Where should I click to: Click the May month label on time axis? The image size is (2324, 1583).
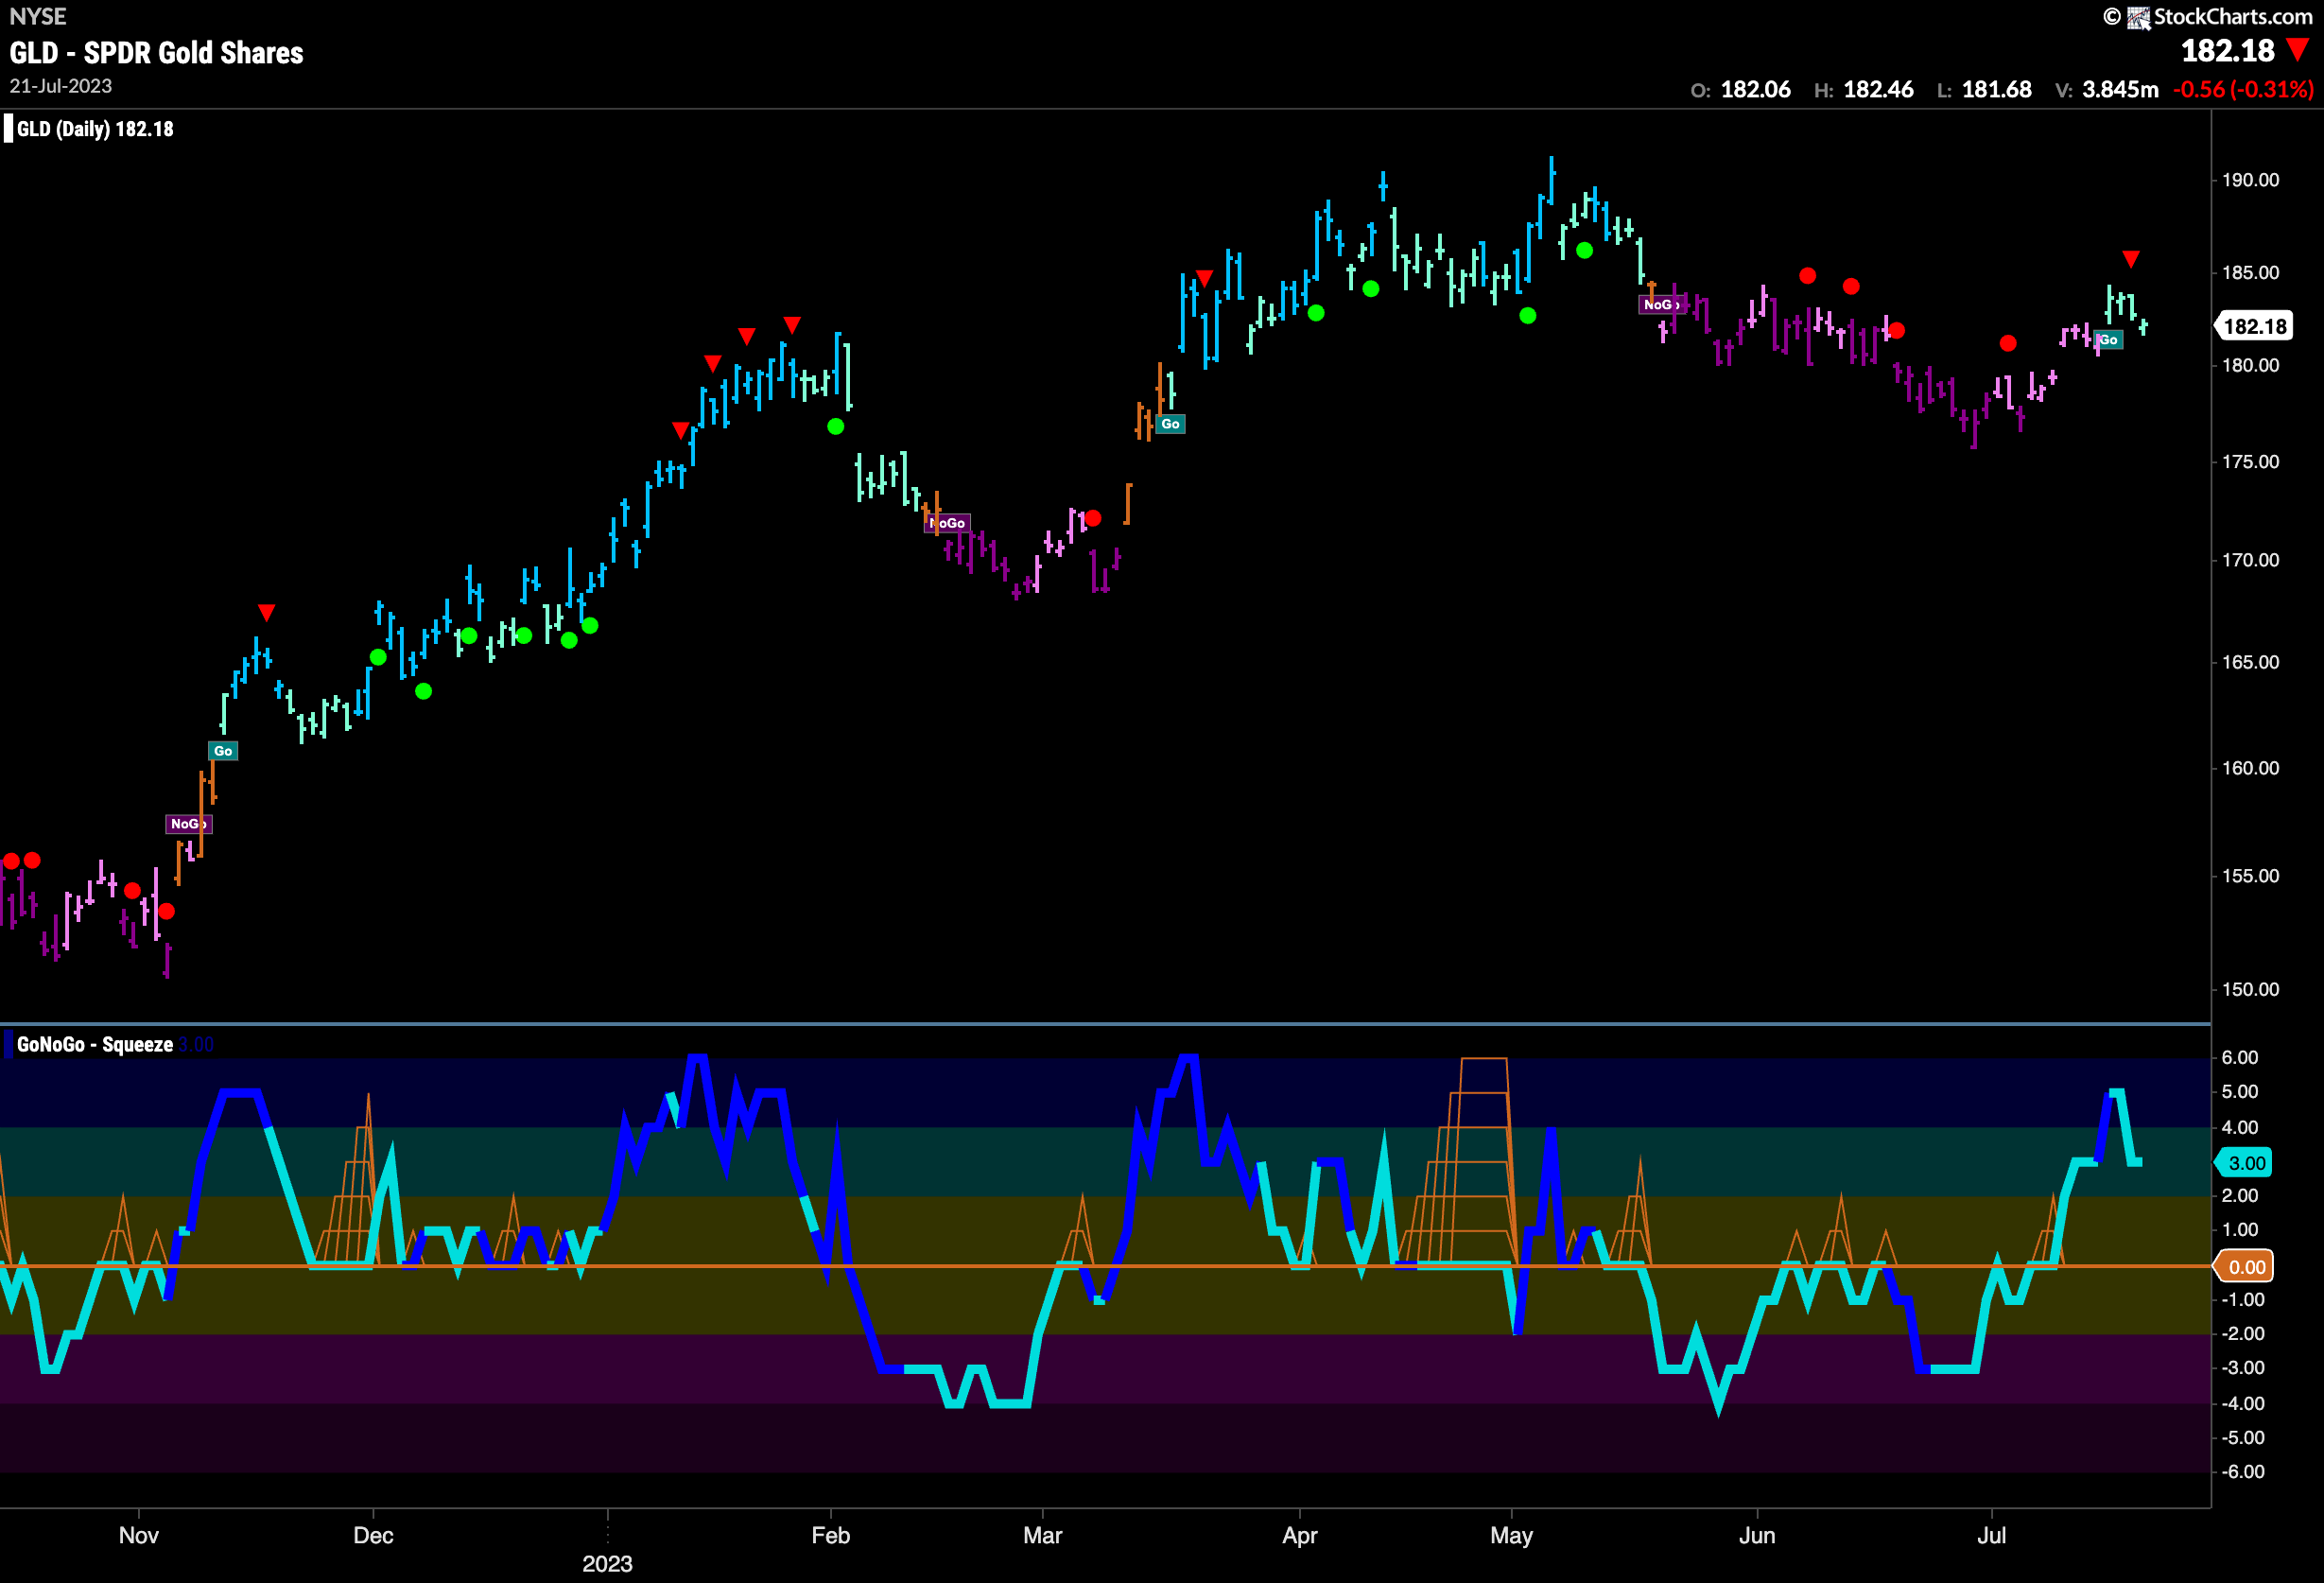click(1511, 1536)
